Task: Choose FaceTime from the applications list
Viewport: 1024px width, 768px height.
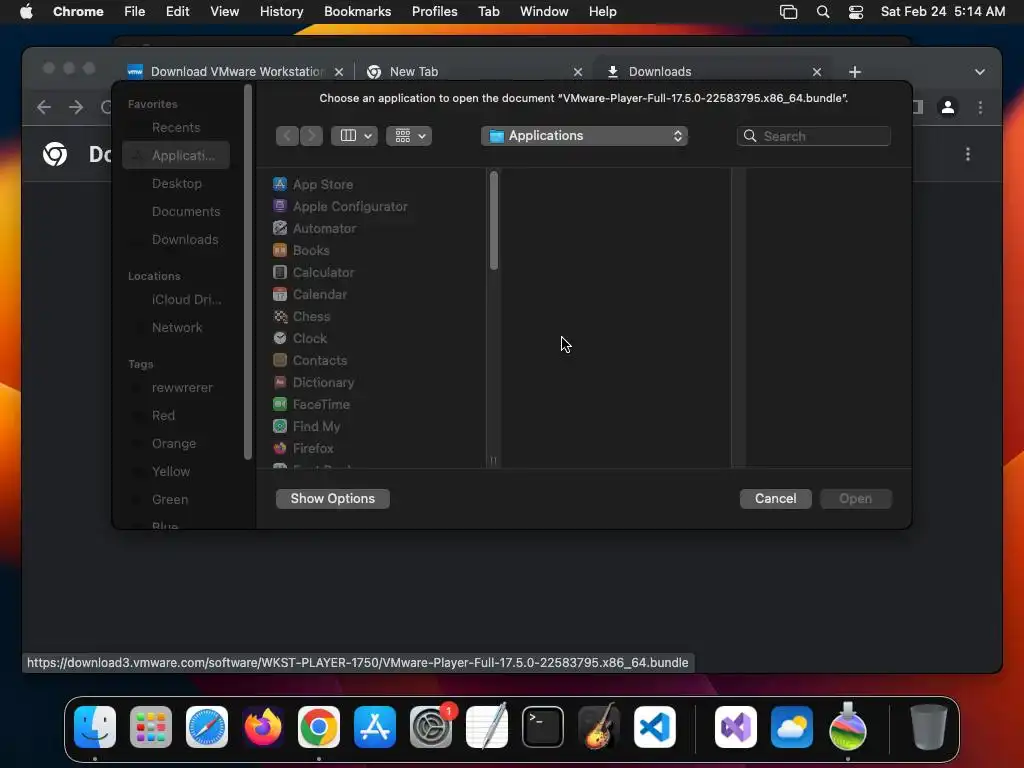Action: (x=312, y=404)
